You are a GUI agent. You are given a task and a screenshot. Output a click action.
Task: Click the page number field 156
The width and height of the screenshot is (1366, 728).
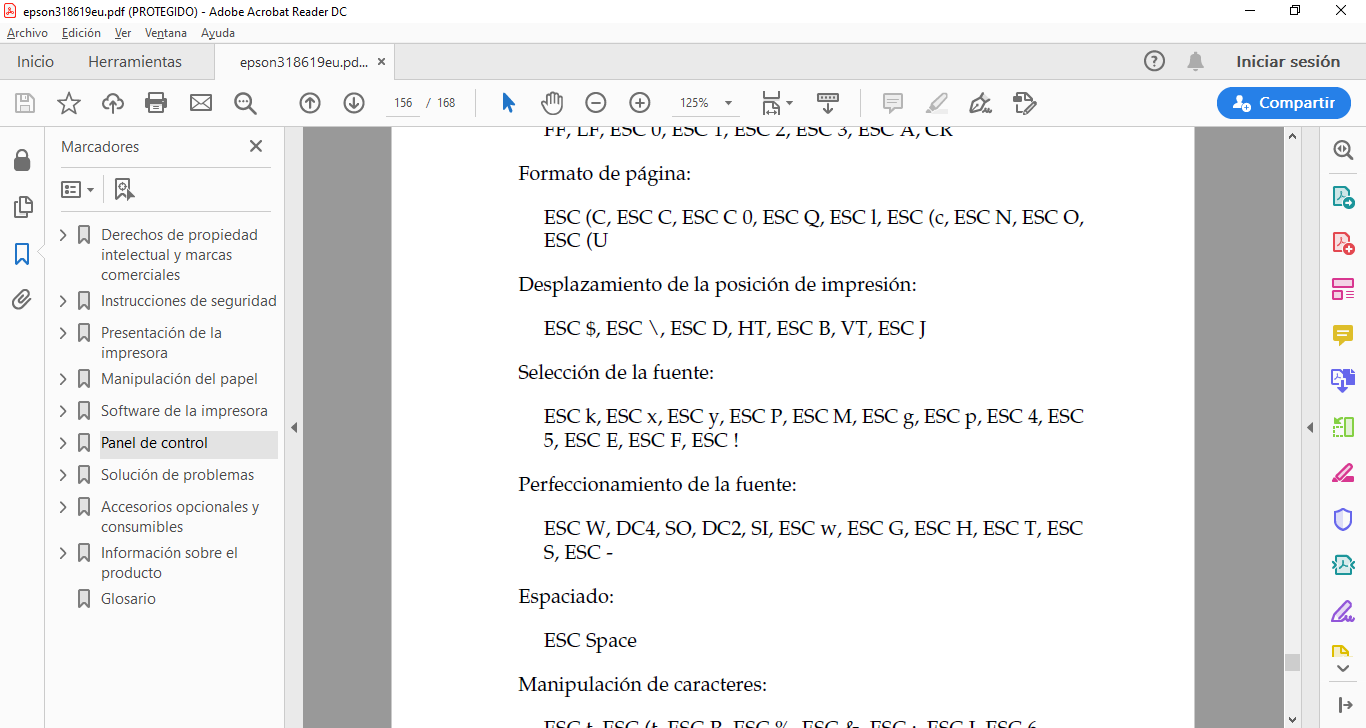coord(404,103)
